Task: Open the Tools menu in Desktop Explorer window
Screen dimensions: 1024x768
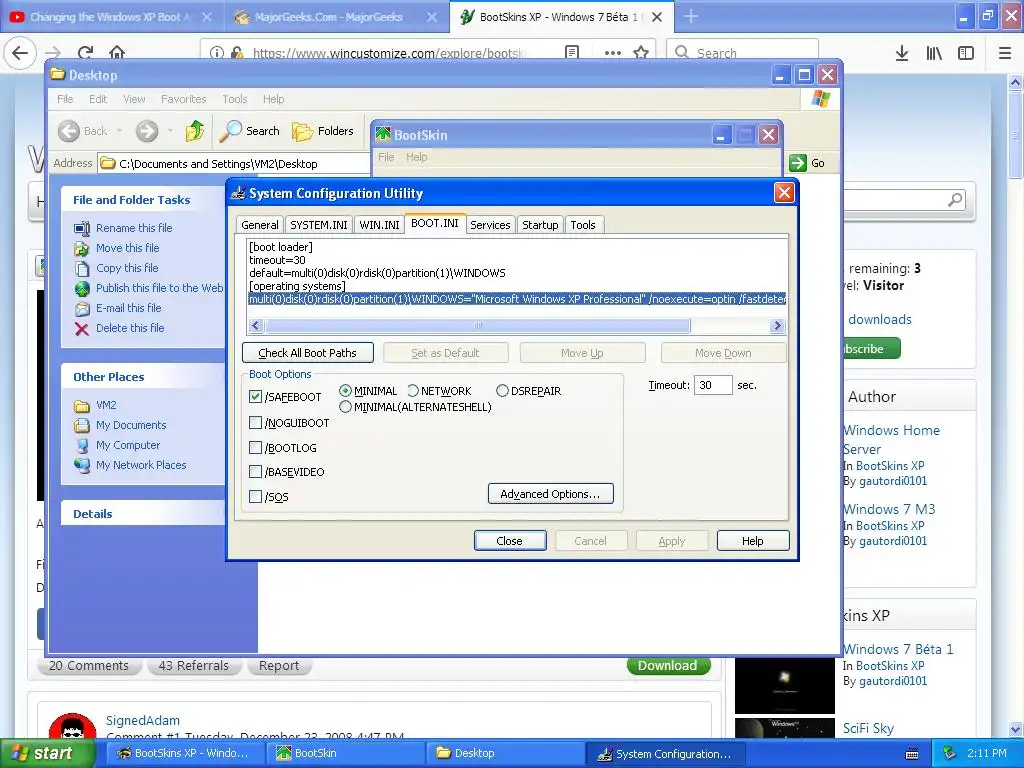Action: click(234, 99)
